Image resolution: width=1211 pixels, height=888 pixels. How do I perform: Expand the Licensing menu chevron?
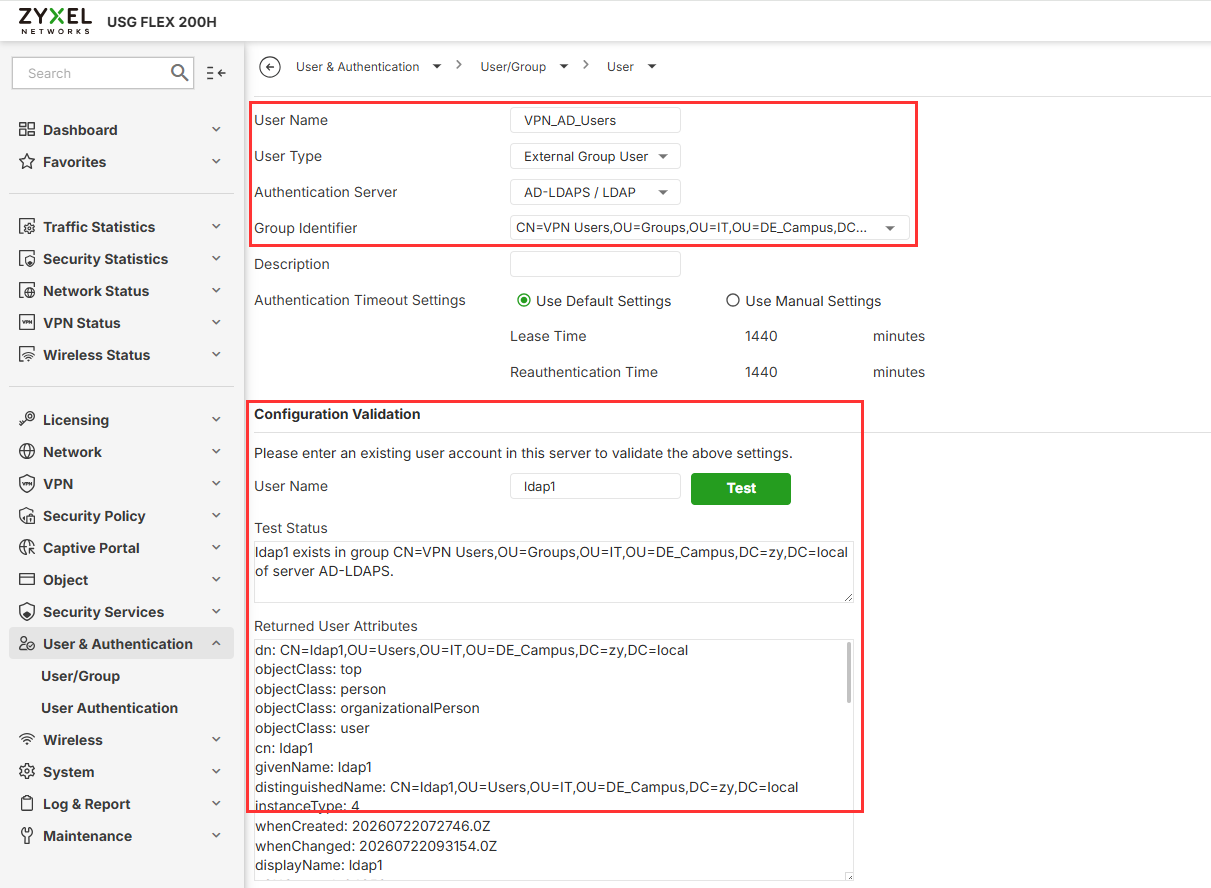[216, 420]
